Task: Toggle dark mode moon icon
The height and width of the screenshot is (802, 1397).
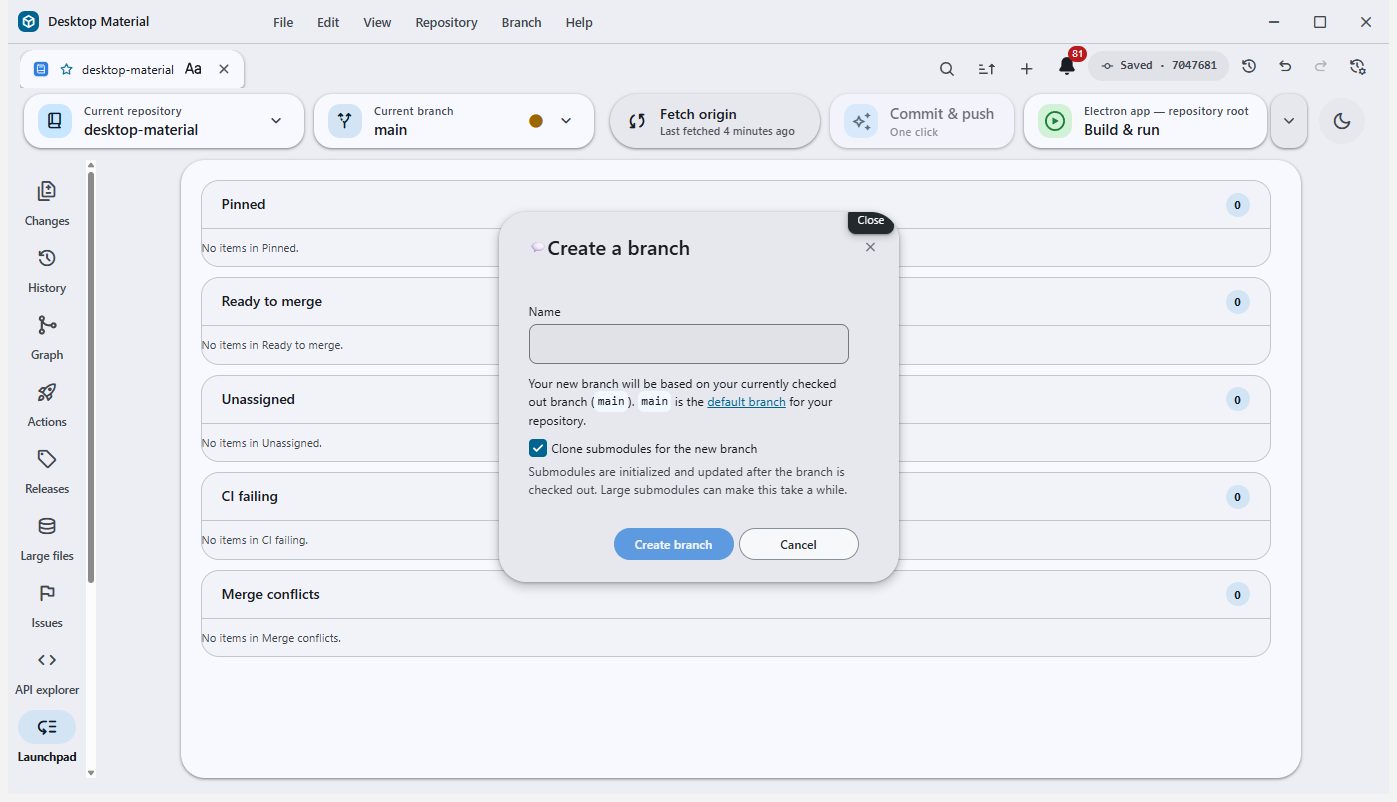Action: click(1342, 121)
